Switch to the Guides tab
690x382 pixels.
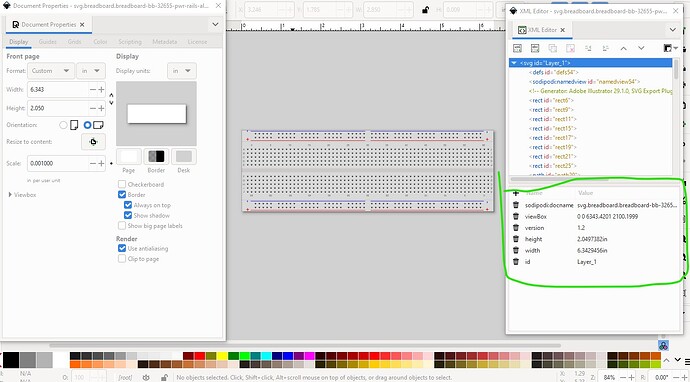(48, 42)
